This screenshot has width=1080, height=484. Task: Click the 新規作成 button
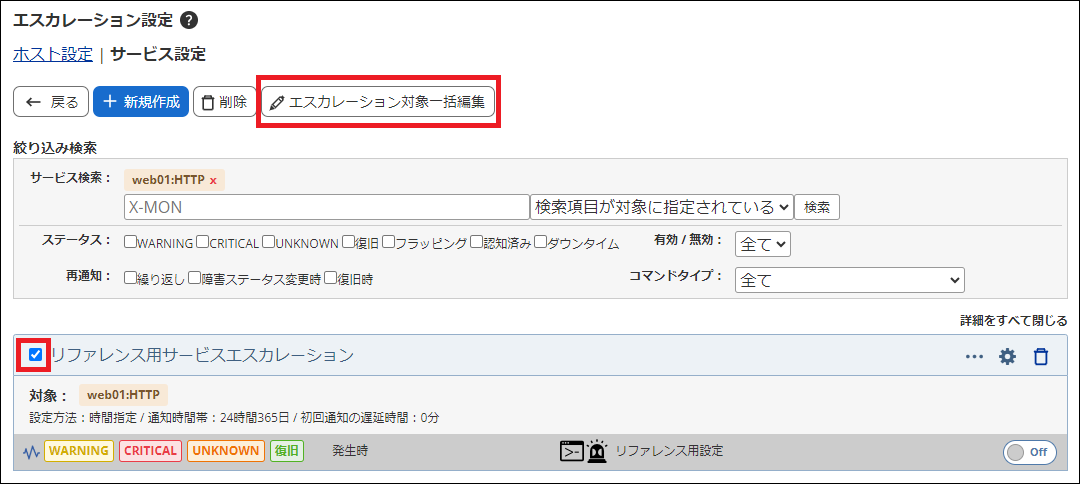coord(141,102)
